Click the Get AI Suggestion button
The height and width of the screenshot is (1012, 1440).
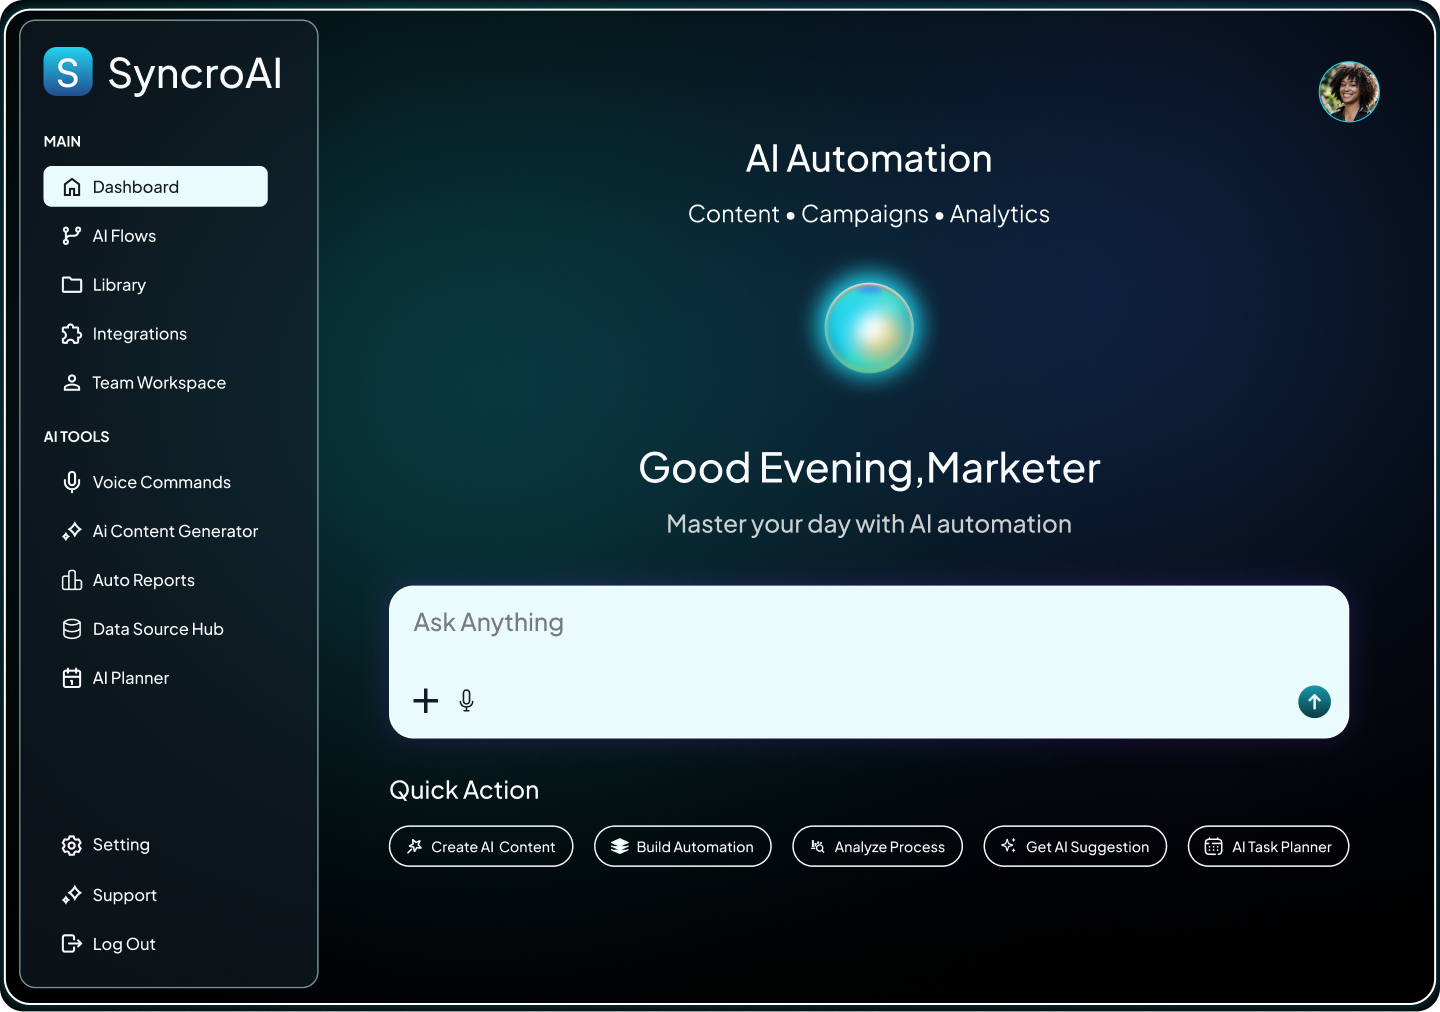[x=1075, y=846]
